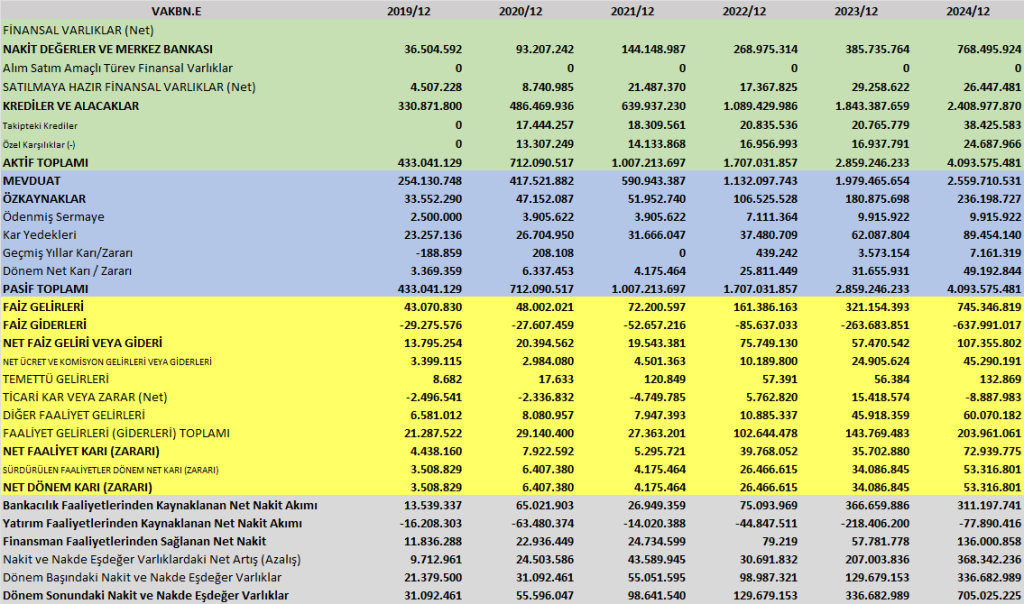Click value 2.408.977.870 in Krediler row
The image size is (1024, 604).
click(x=982, y=106)
